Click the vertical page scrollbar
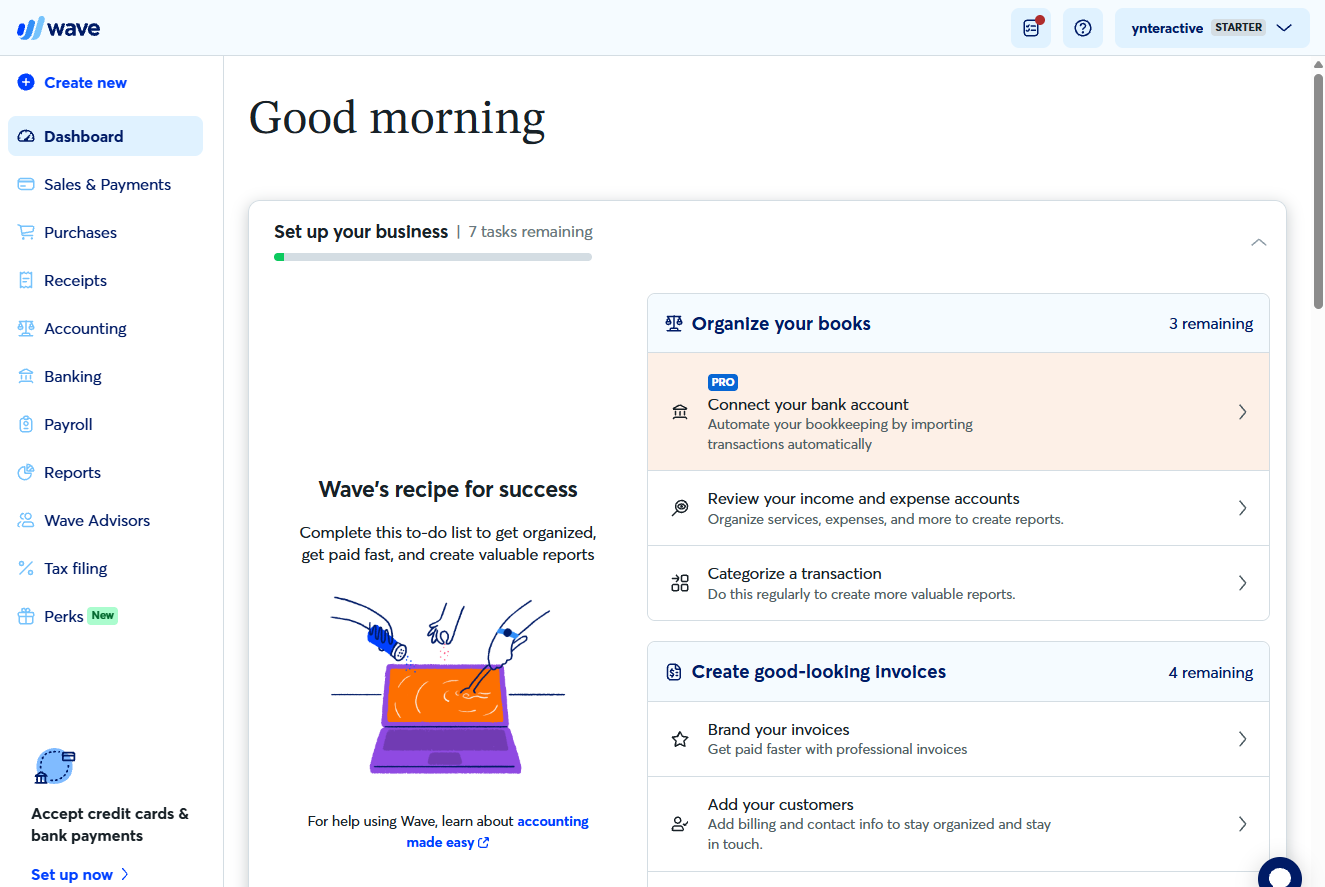 click(x=1318, y=190)
